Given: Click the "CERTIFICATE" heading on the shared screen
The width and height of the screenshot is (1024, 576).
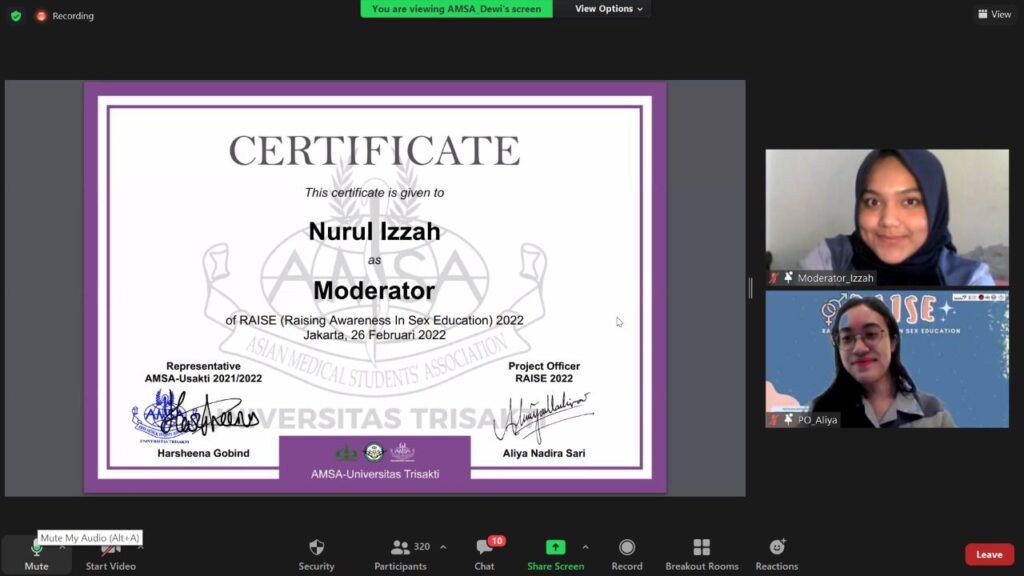Looking at the screenshot, I should (374, 150).
